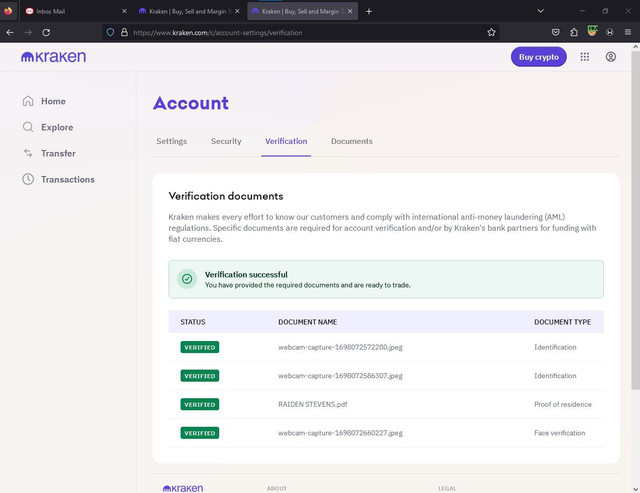The image size is (640, 493).
Task: Click the Transactions clock icon
Action: (28, 179)
